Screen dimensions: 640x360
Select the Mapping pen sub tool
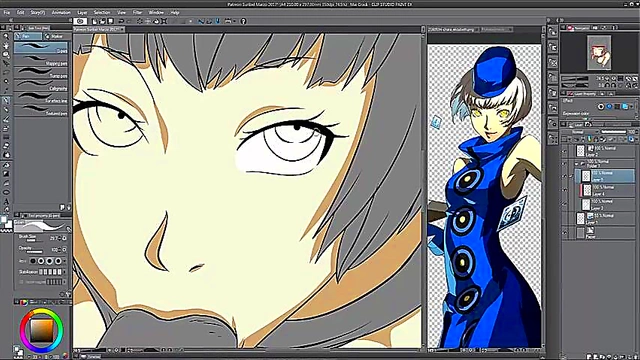41,61
